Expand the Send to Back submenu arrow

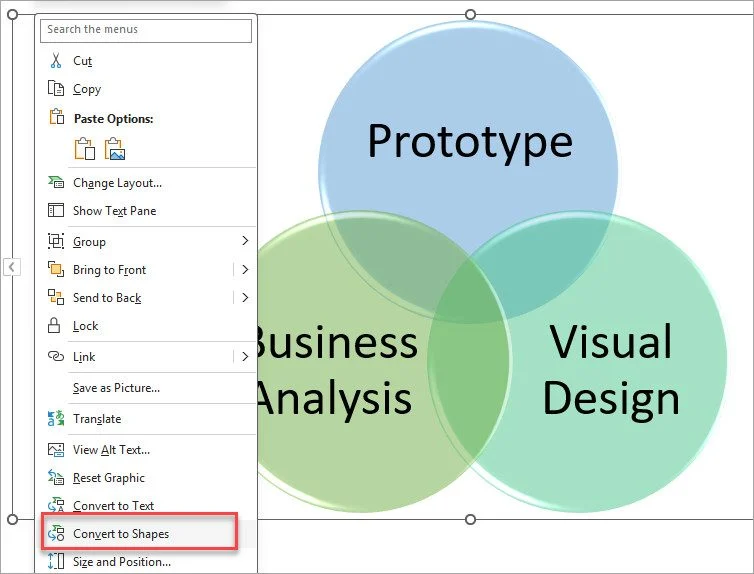245,298
